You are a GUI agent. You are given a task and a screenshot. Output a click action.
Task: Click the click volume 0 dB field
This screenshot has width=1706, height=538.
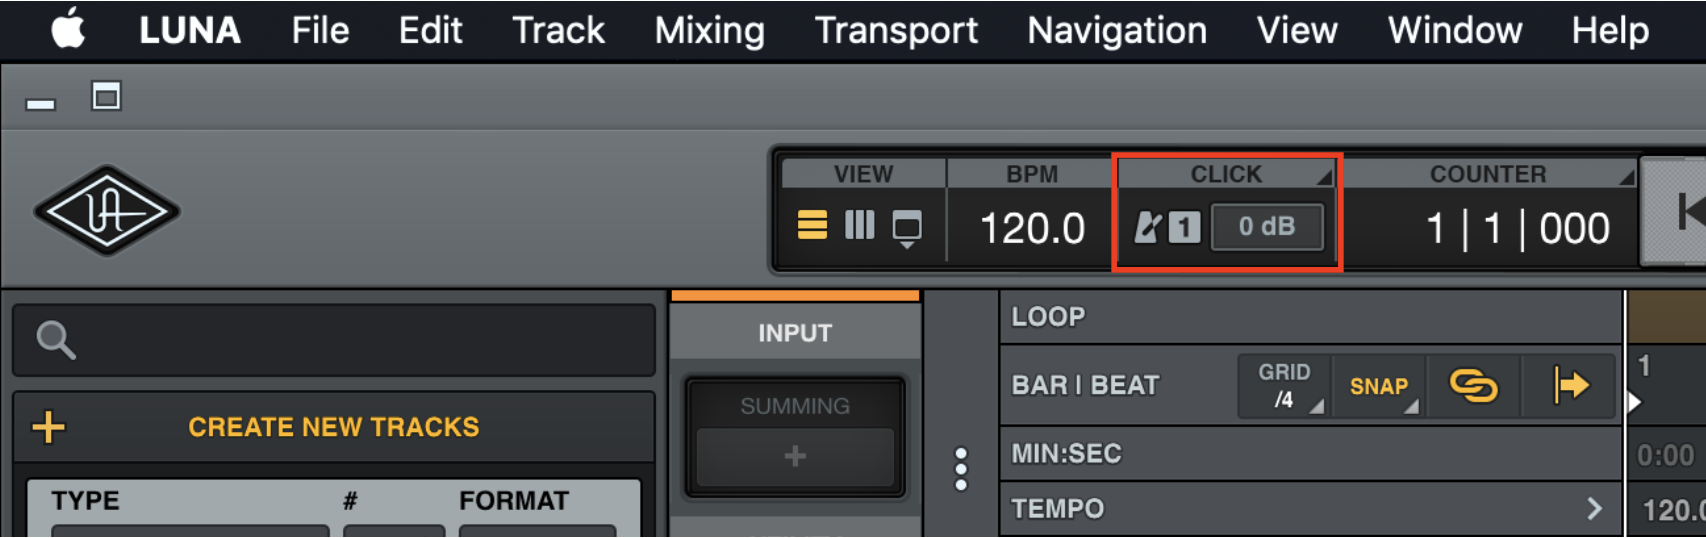point(1267,227)
